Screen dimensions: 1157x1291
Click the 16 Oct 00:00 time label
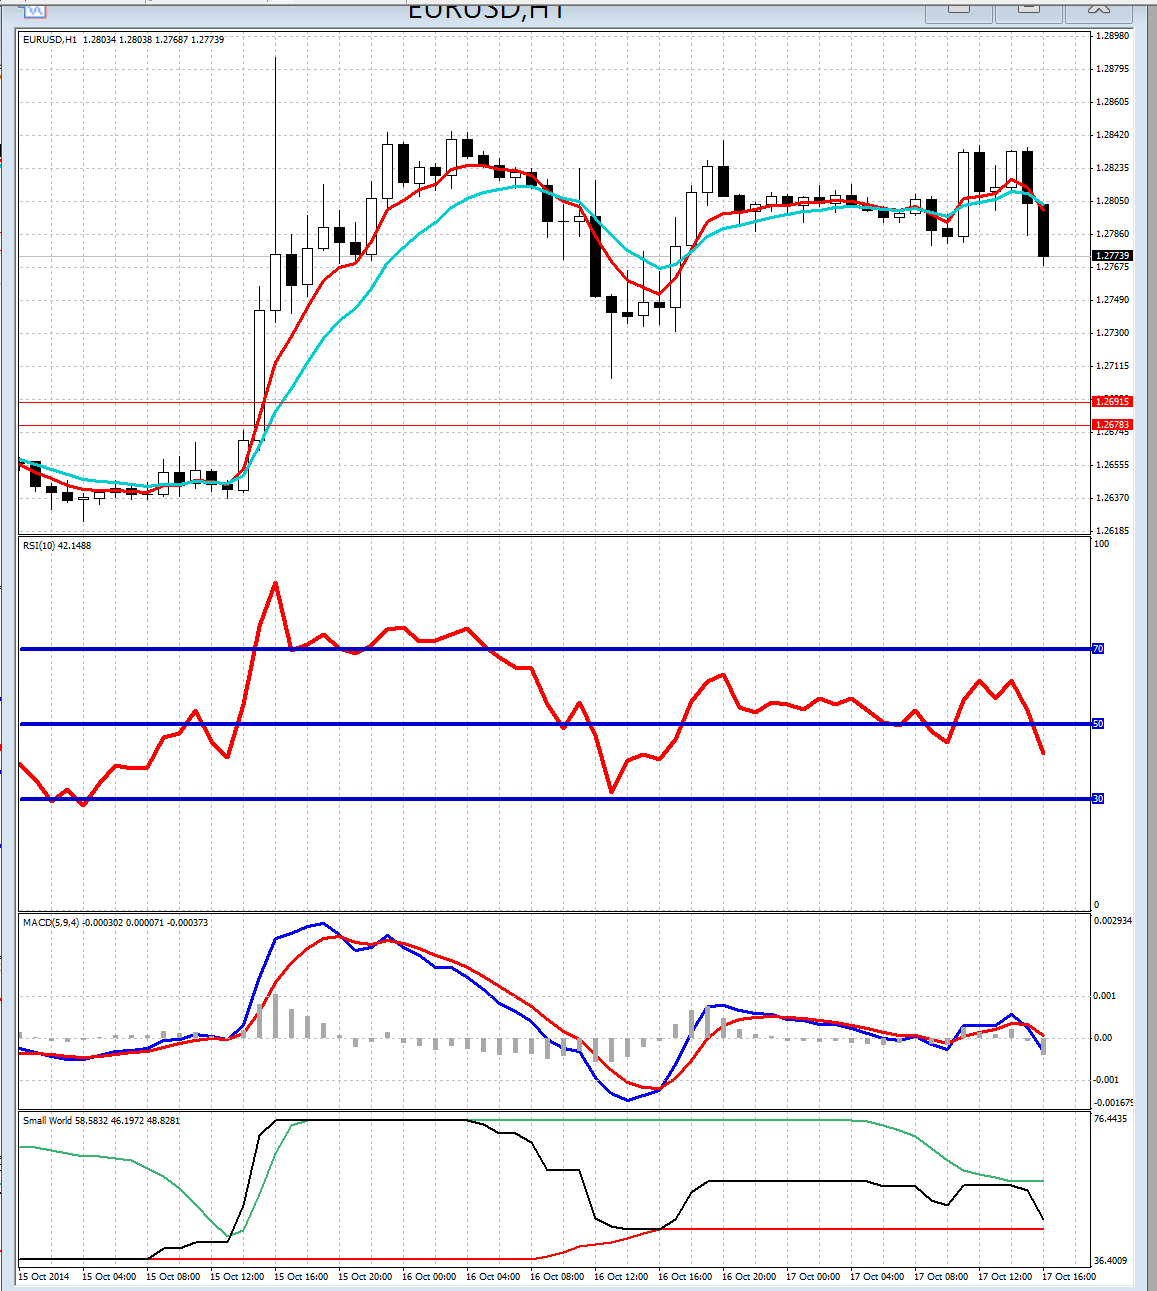pos(429,1277)
